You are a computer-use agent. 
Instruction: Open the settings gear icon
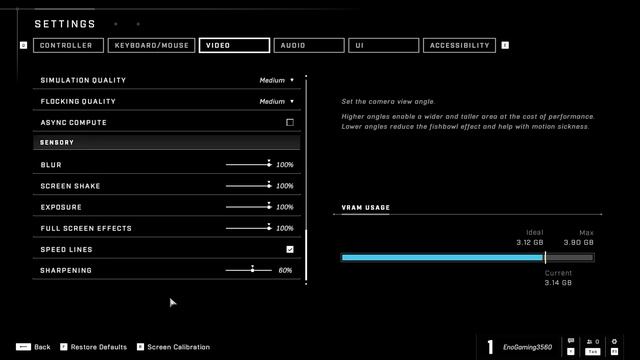(614, 341)
